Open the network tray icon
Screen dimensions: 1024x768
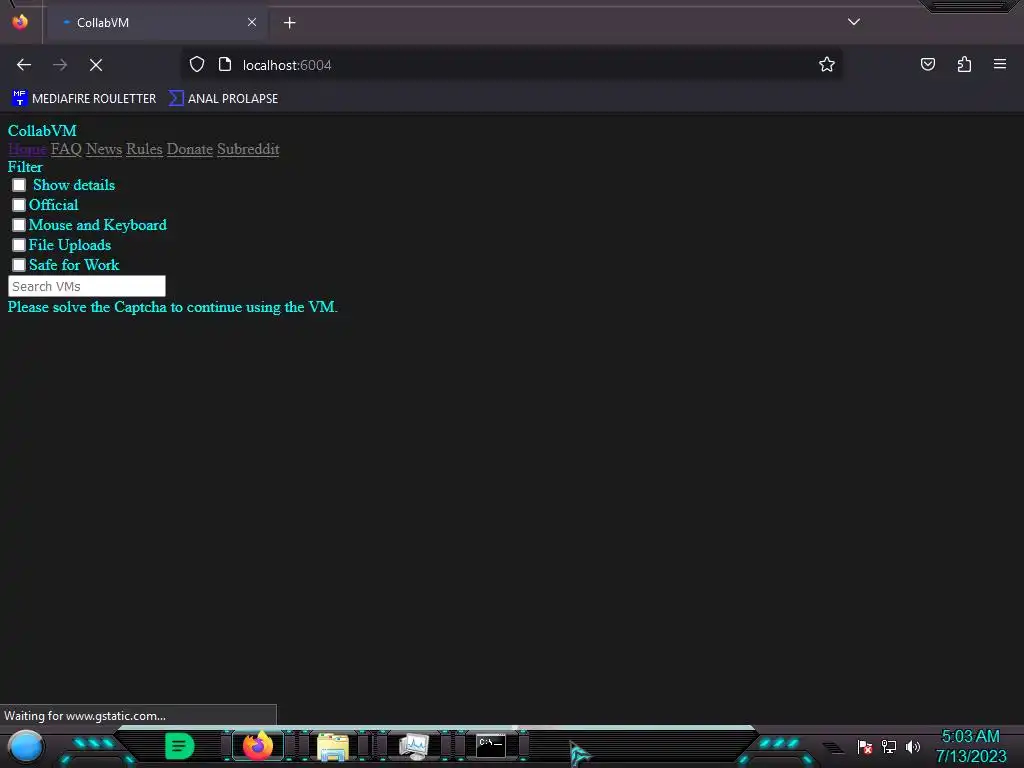(889, 746)
